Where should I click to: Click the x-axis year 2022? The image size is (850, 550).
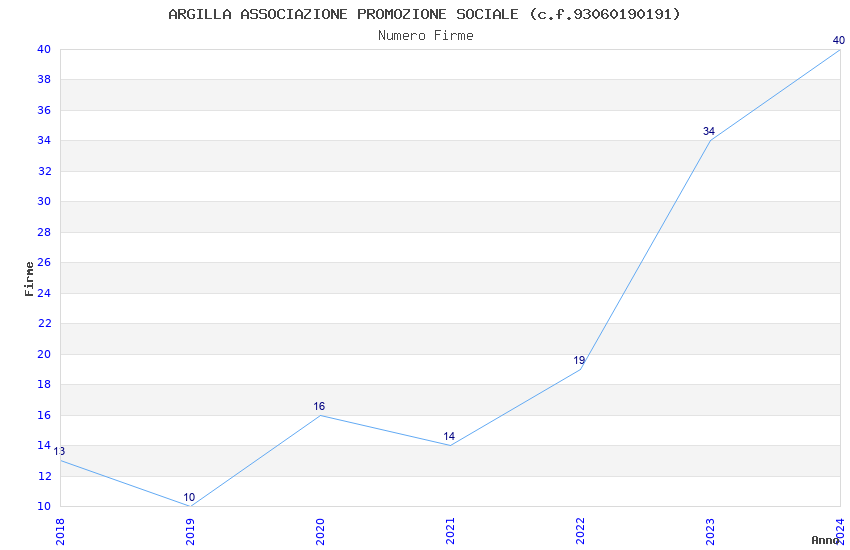(x=580, y=531)
